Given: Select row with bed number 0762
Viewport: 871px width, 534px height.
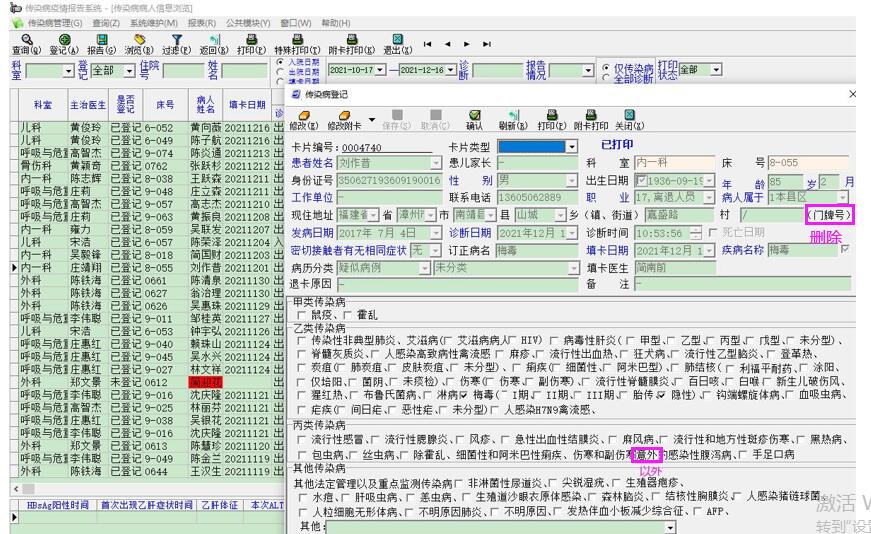Looking at the screenshot, I should (x=147, y=166).
